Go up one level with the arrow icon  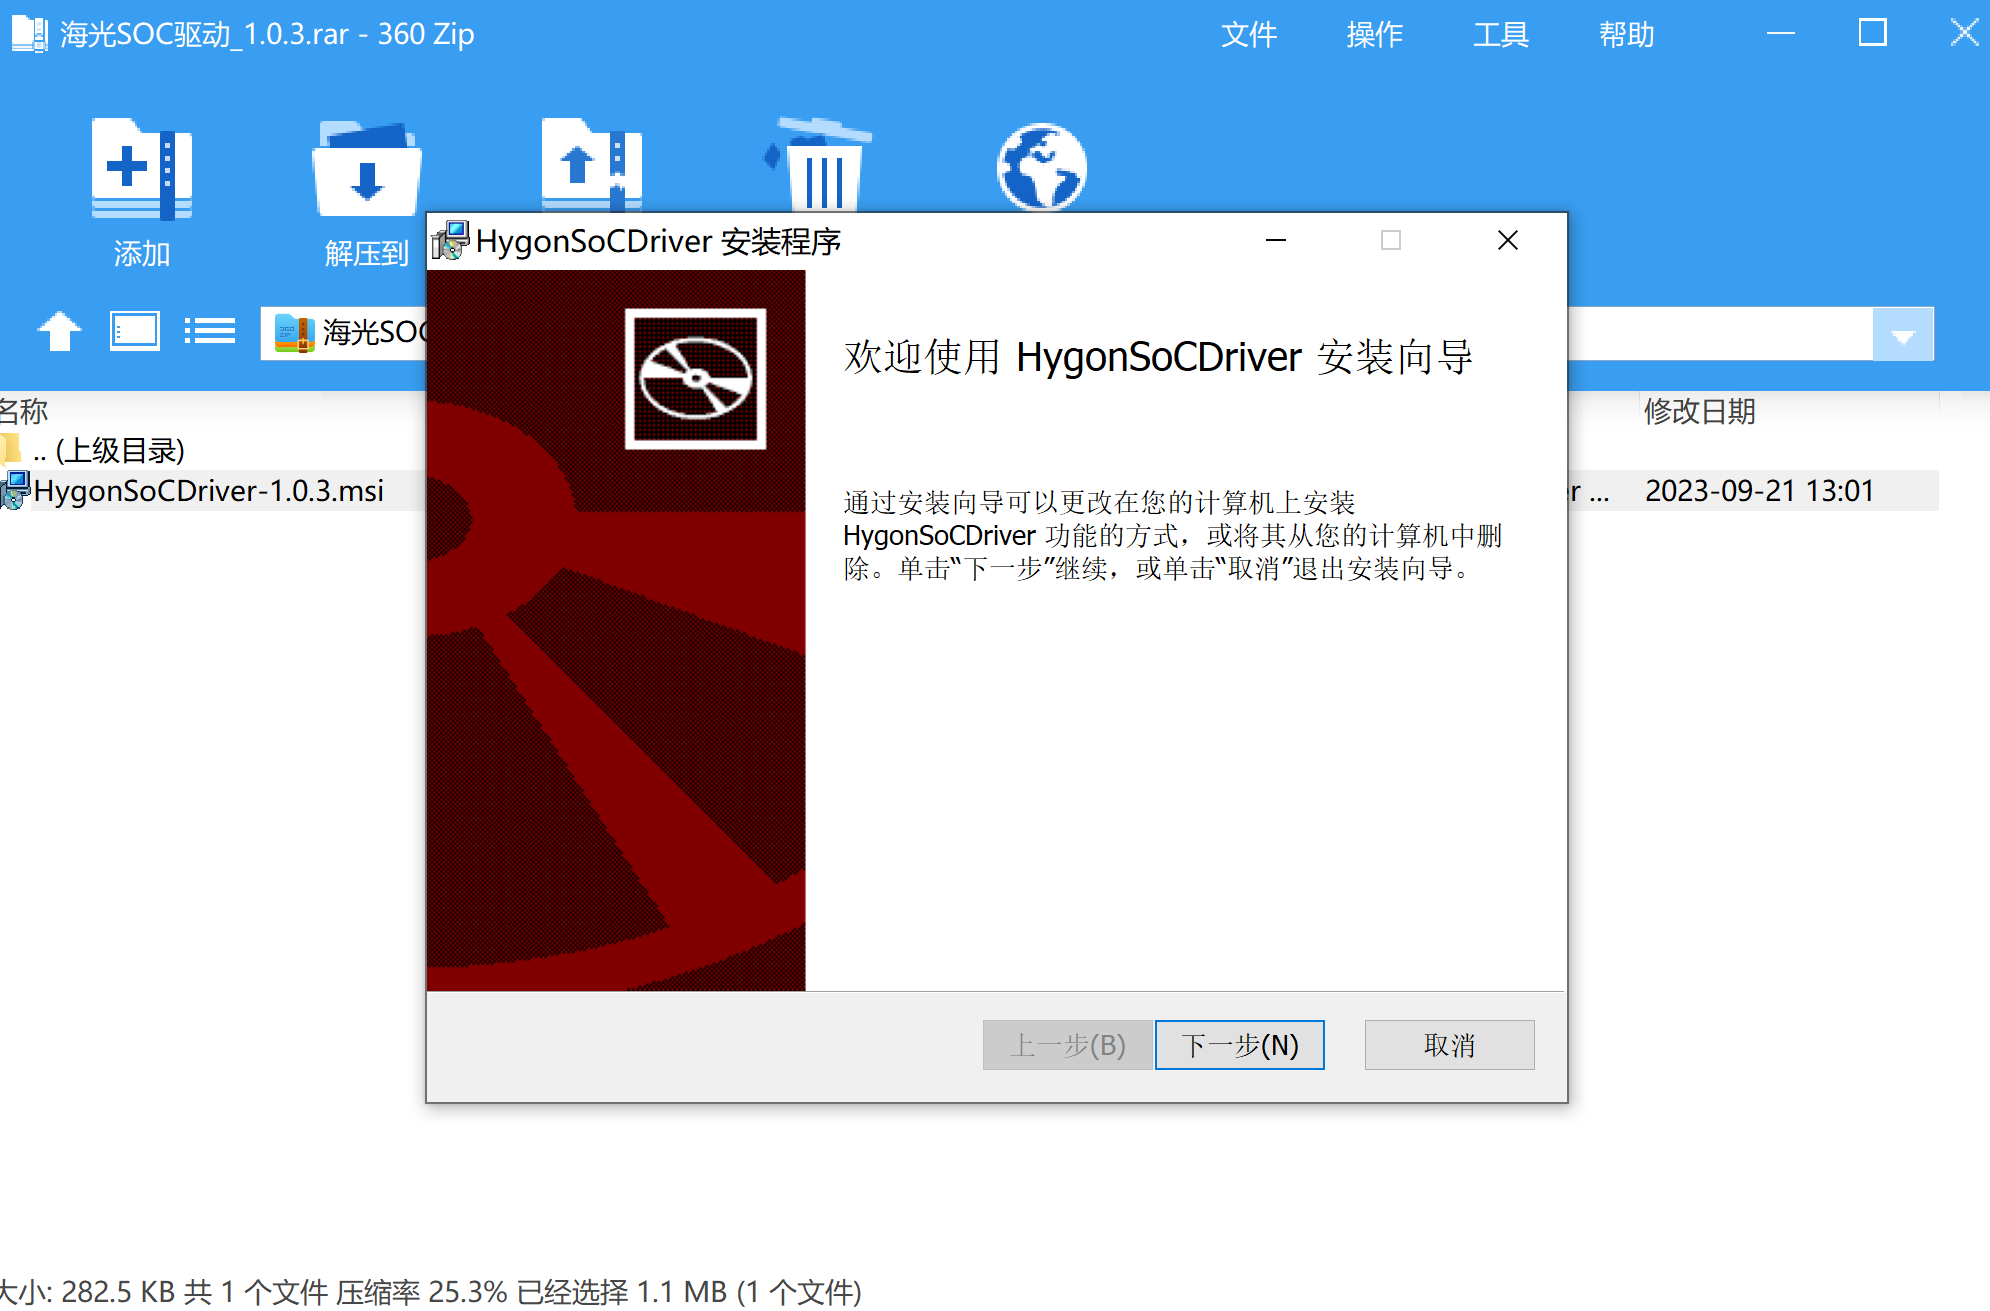click(x=59, y=331)
